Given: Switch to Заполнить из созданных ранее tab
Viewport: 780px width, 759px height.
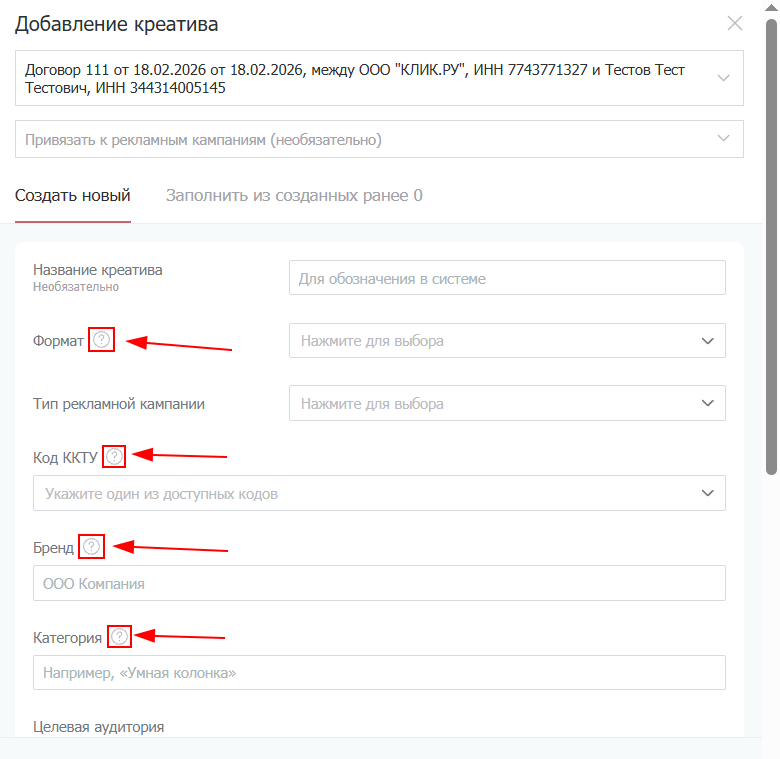Looking at the screenshot, I should click(x=294, y=195).
